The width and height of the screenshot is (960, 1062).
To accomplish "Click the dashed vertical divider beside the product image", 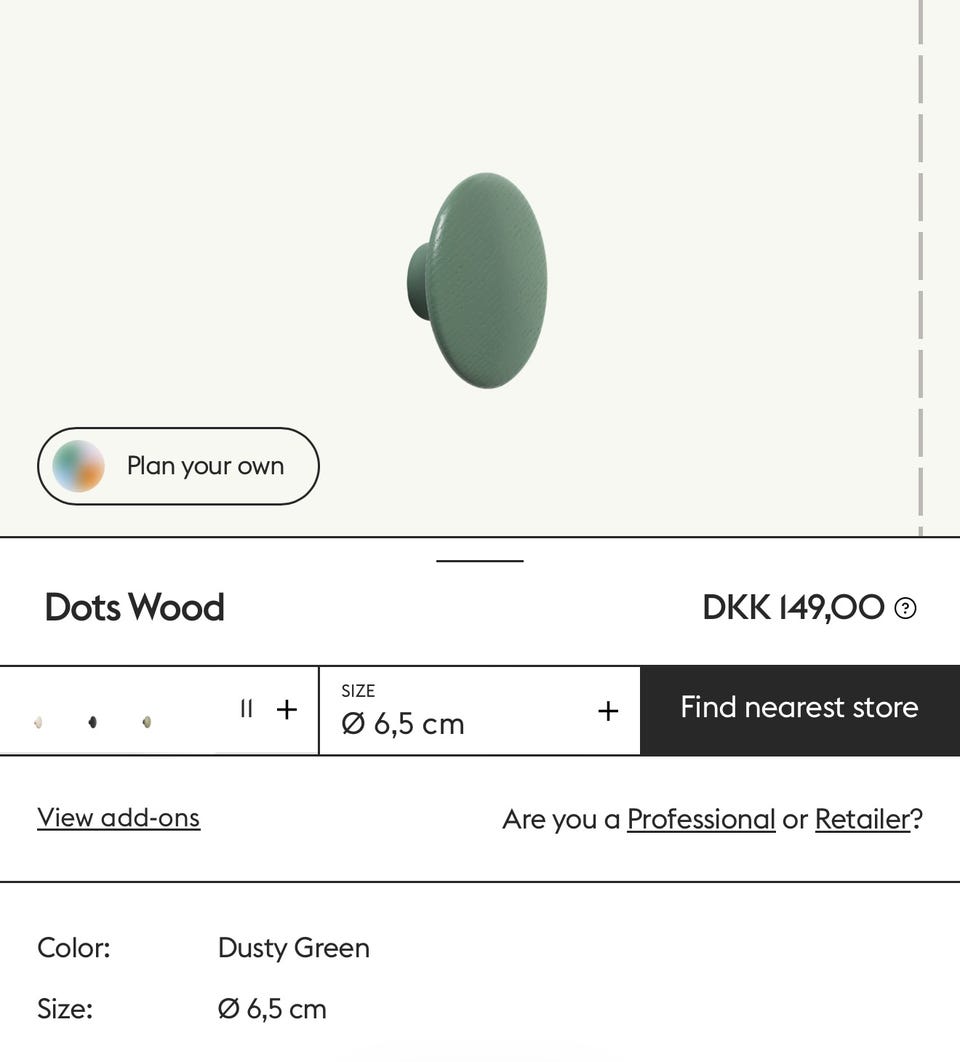I will point(920,268).
